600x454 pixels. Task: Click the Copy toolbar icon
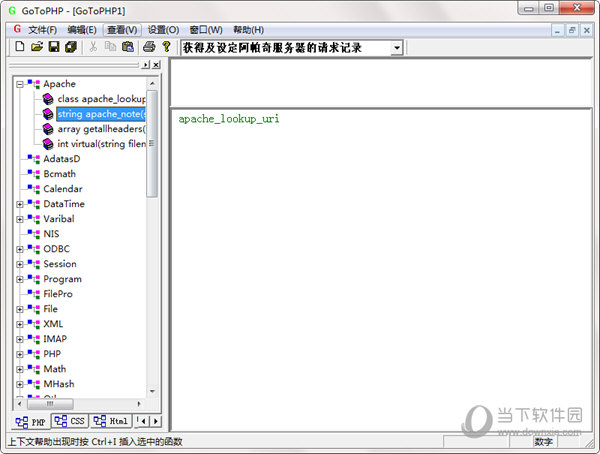[x=110, y=47]
